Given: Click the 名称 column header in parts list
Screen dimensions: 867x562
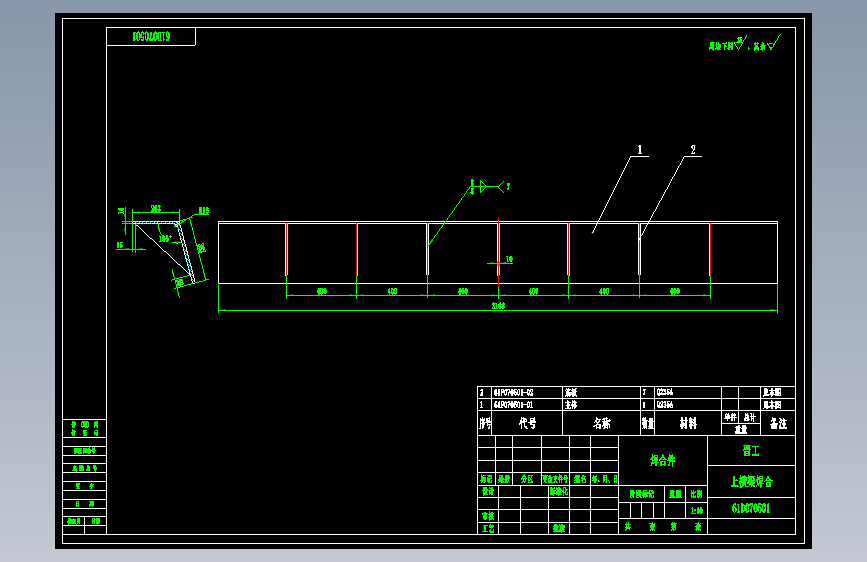Looking at the screenshot, I should [x=602, y=423].
